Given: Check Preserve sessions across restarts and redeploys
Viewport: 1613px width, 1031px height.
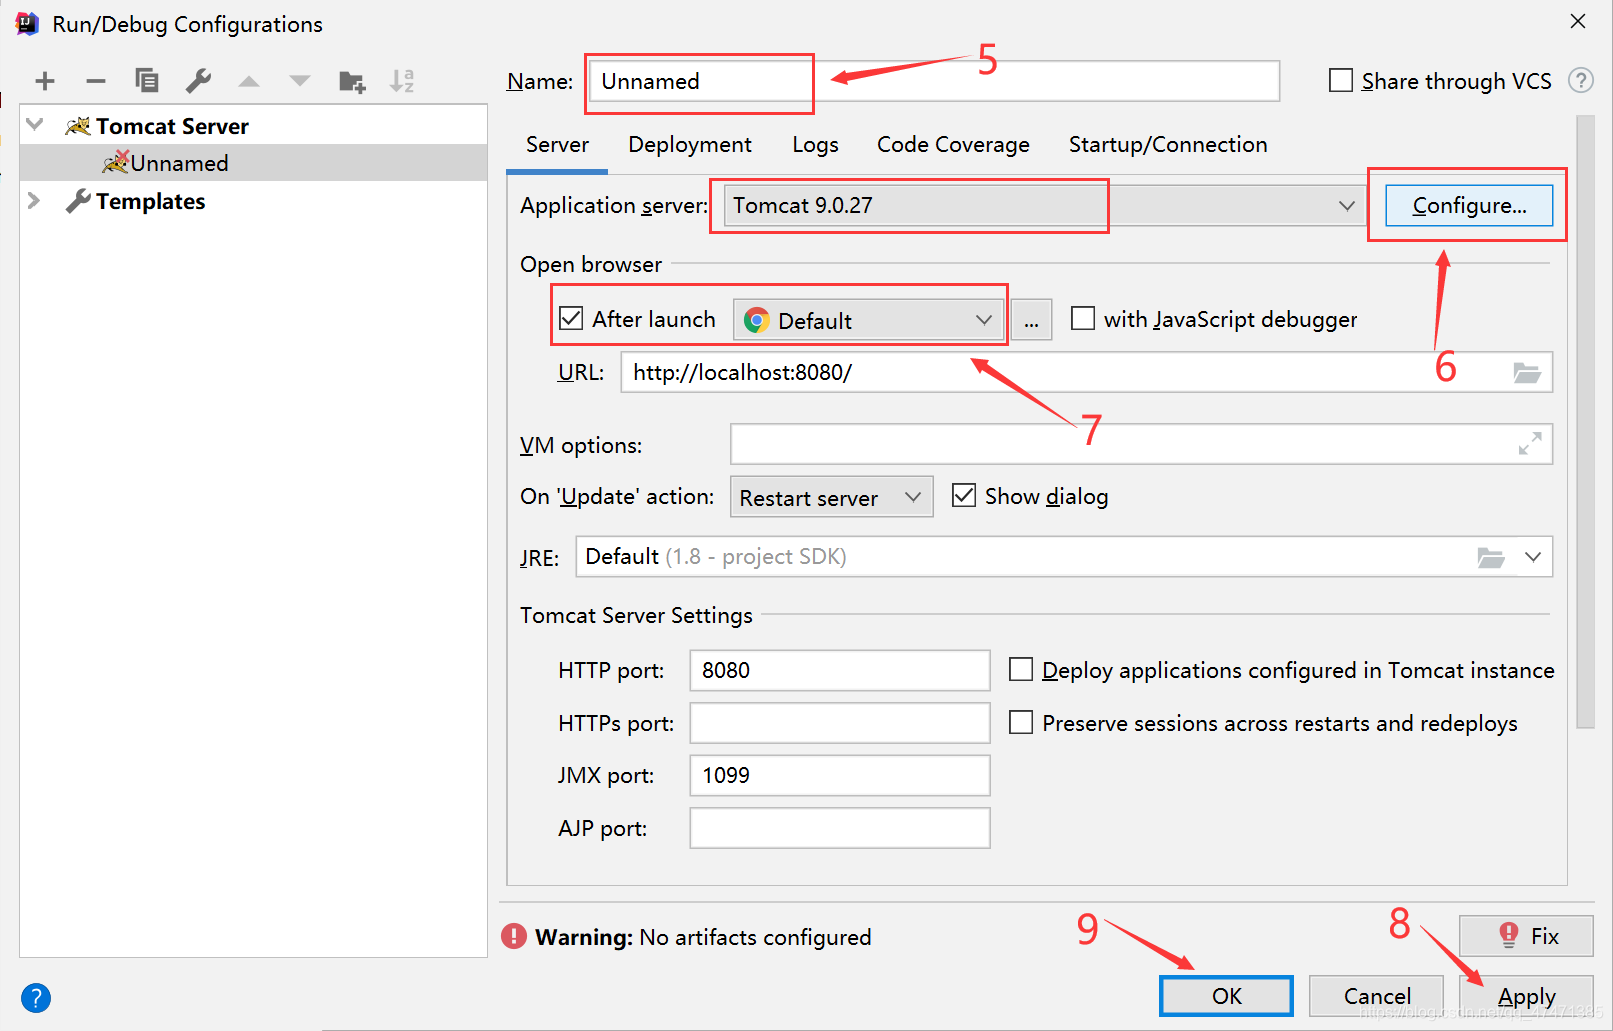Looking at the screenshot, I should pyautogui.click(x=1021, y=722).
